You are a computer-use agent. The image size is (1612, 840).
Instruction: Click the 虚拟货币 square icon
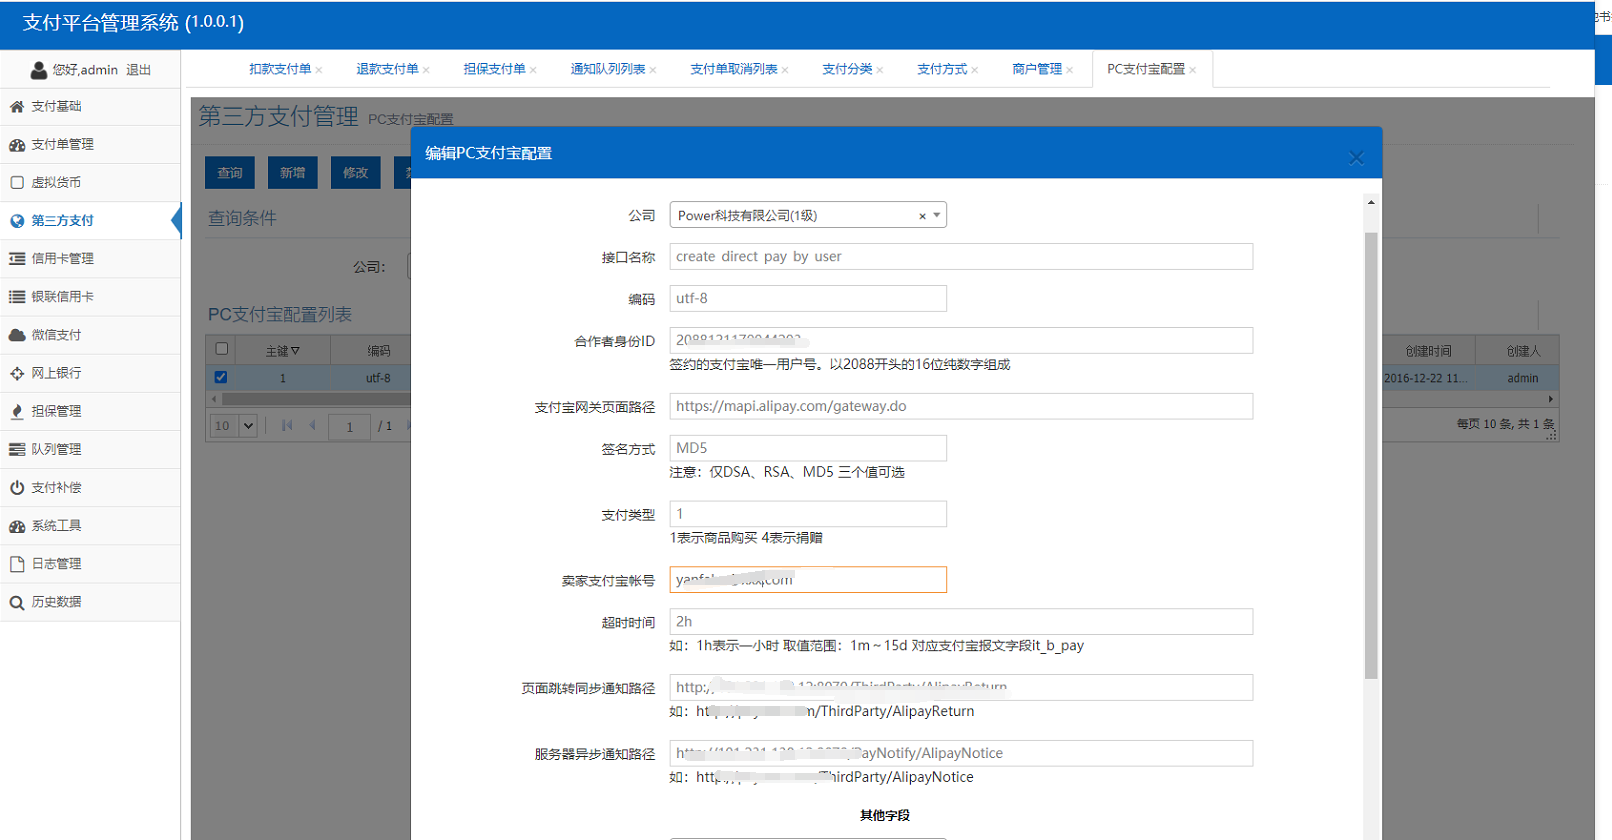[x=17, y=182]
